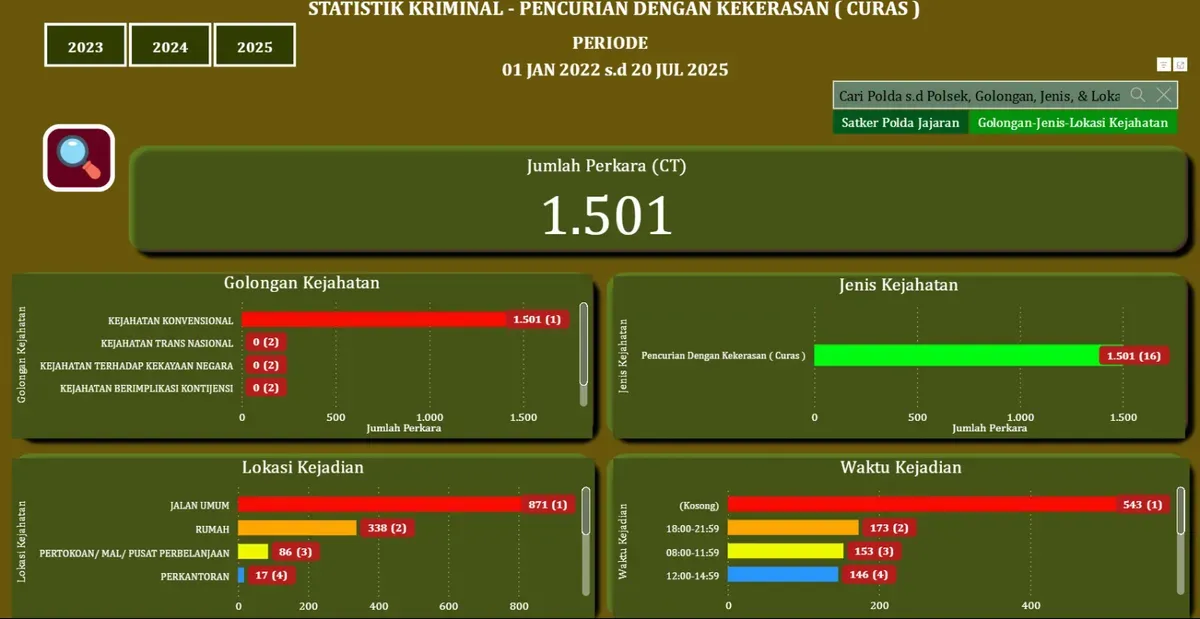This screenshot has width=1200, height=619.
Task: Click the 146 (4) data label
Action: 869,575
